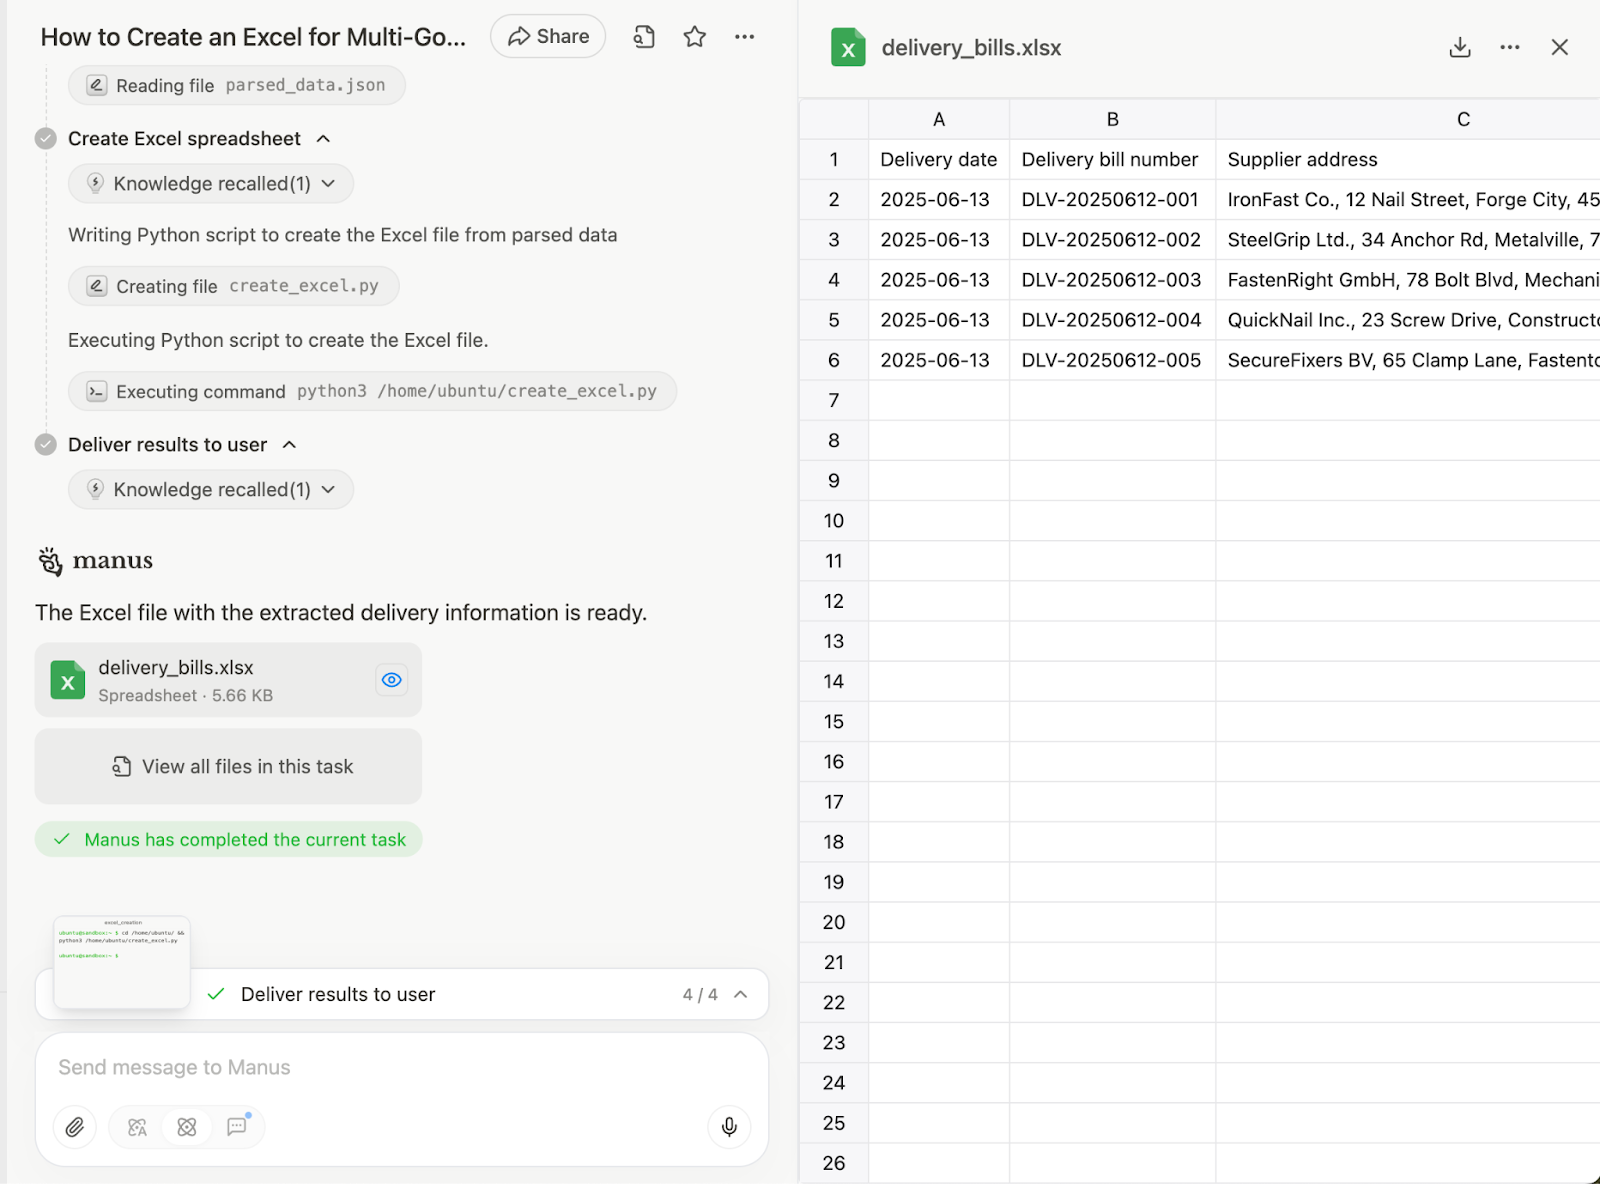Click the Create Excel spreadsheet completed checkmark
The width and height of the screenshot is (1600, 1184).
pos(46,139)
